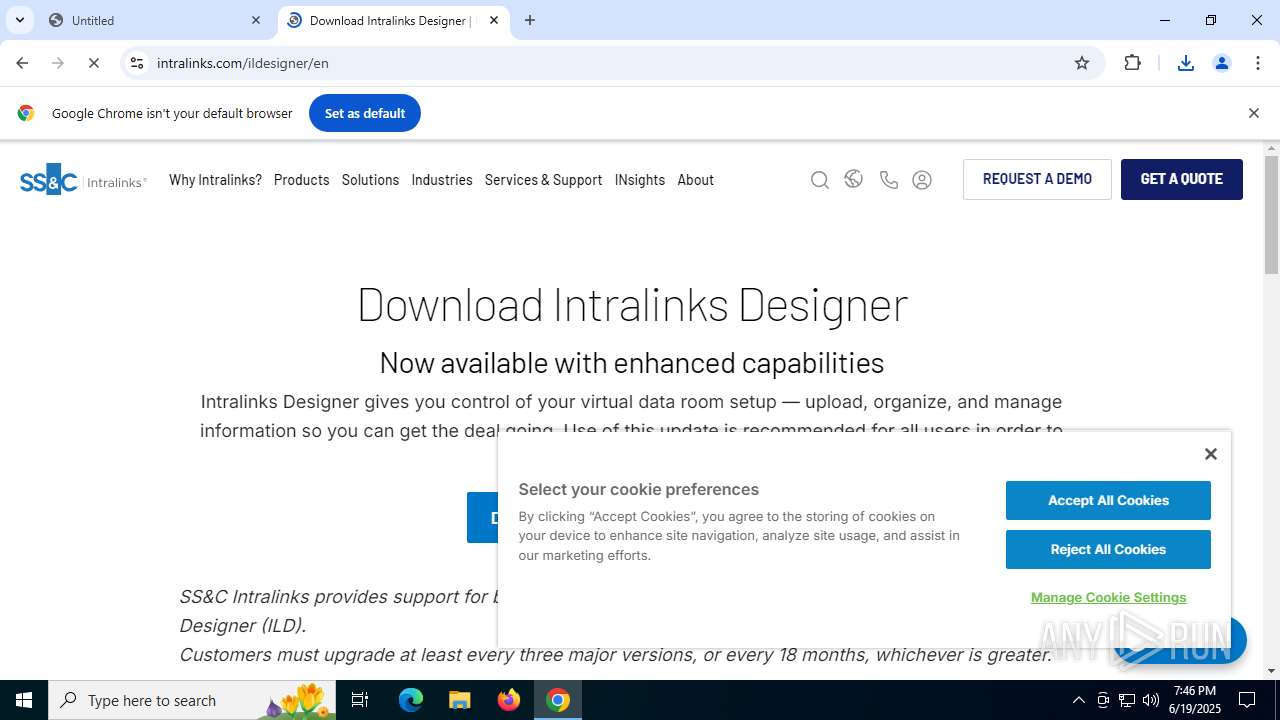
Task: Open a new browser tab
Action: click(x=530, y=20)
